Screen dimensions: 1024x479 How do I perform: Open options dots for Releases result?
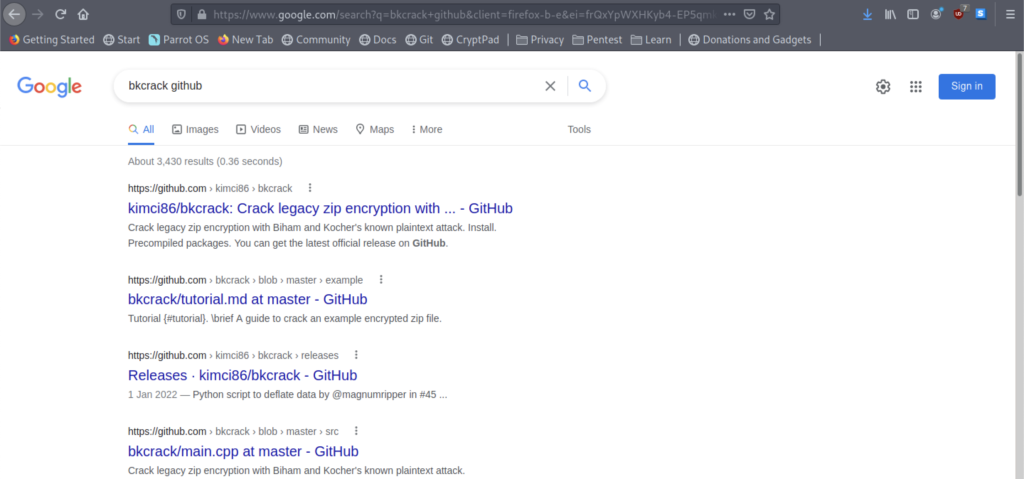pos(357,355)
